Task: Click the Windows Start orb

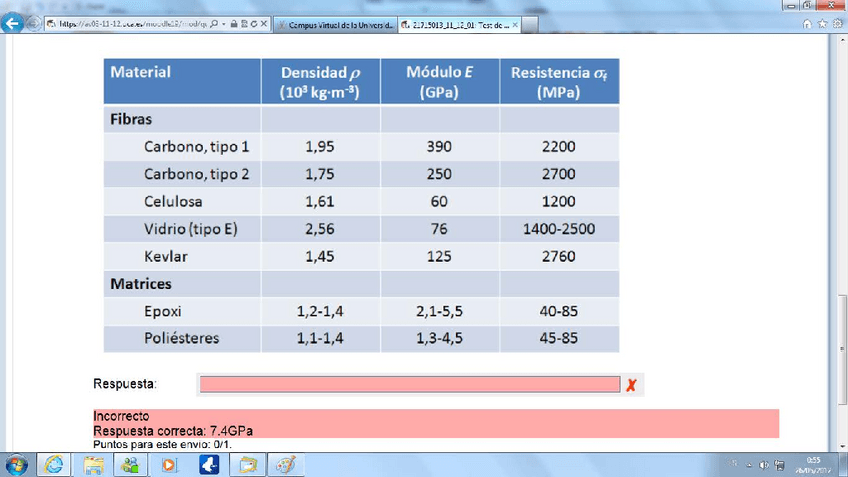Action: 17,465
